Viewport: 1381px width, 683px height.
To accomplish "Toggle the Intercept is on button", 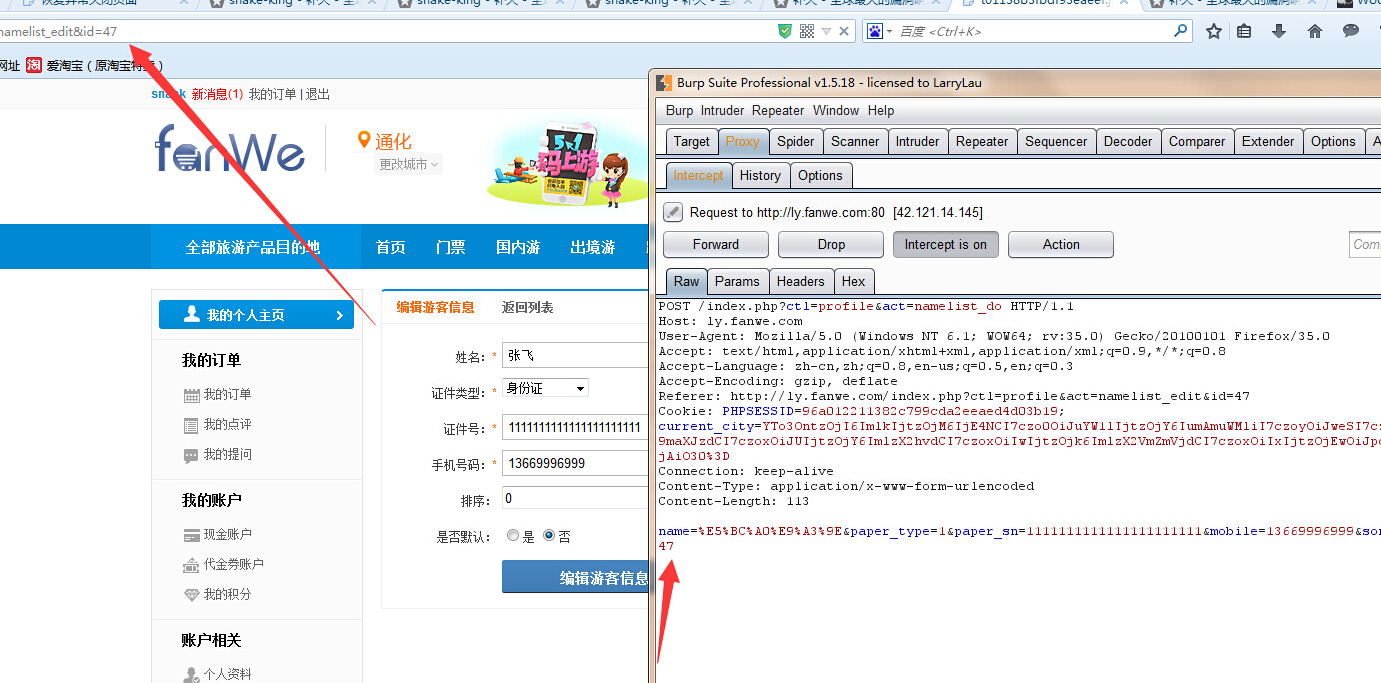I will (946, 245).
